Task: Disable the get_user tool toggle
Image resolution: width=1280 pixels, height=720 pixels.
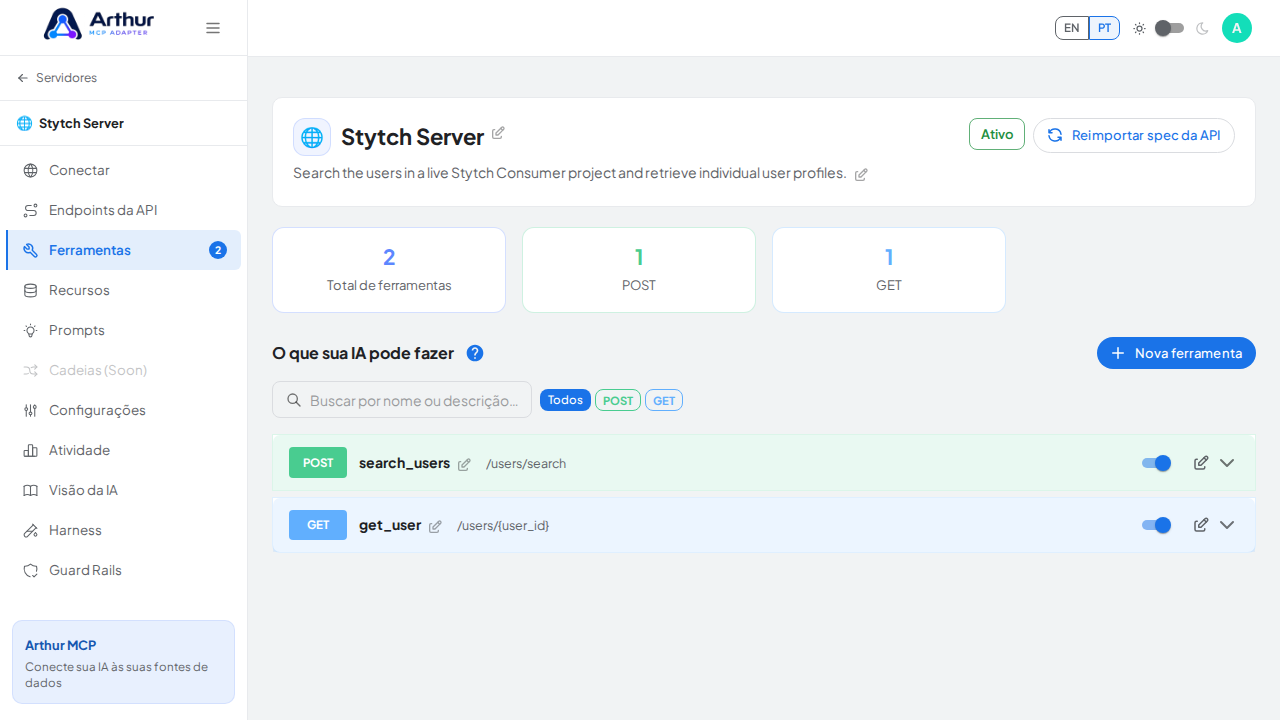Action: click(x=1157, y=525)
